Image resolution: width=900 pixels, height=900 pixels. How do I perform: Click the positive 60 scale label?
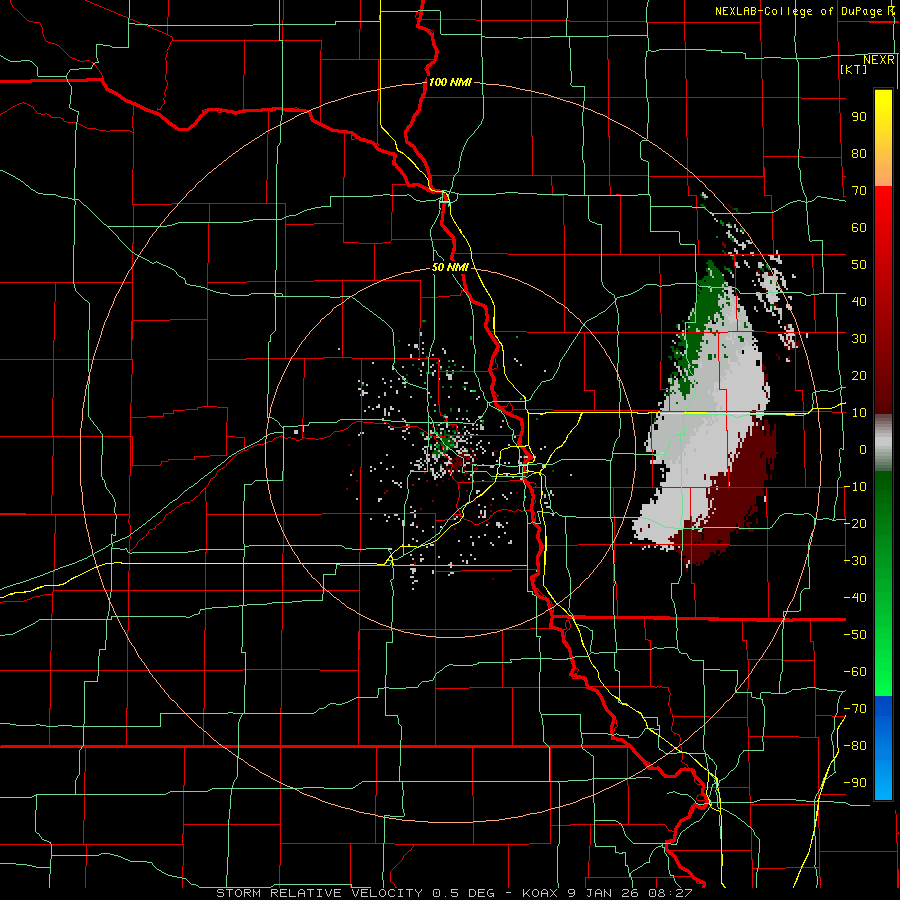click(859, 228)
